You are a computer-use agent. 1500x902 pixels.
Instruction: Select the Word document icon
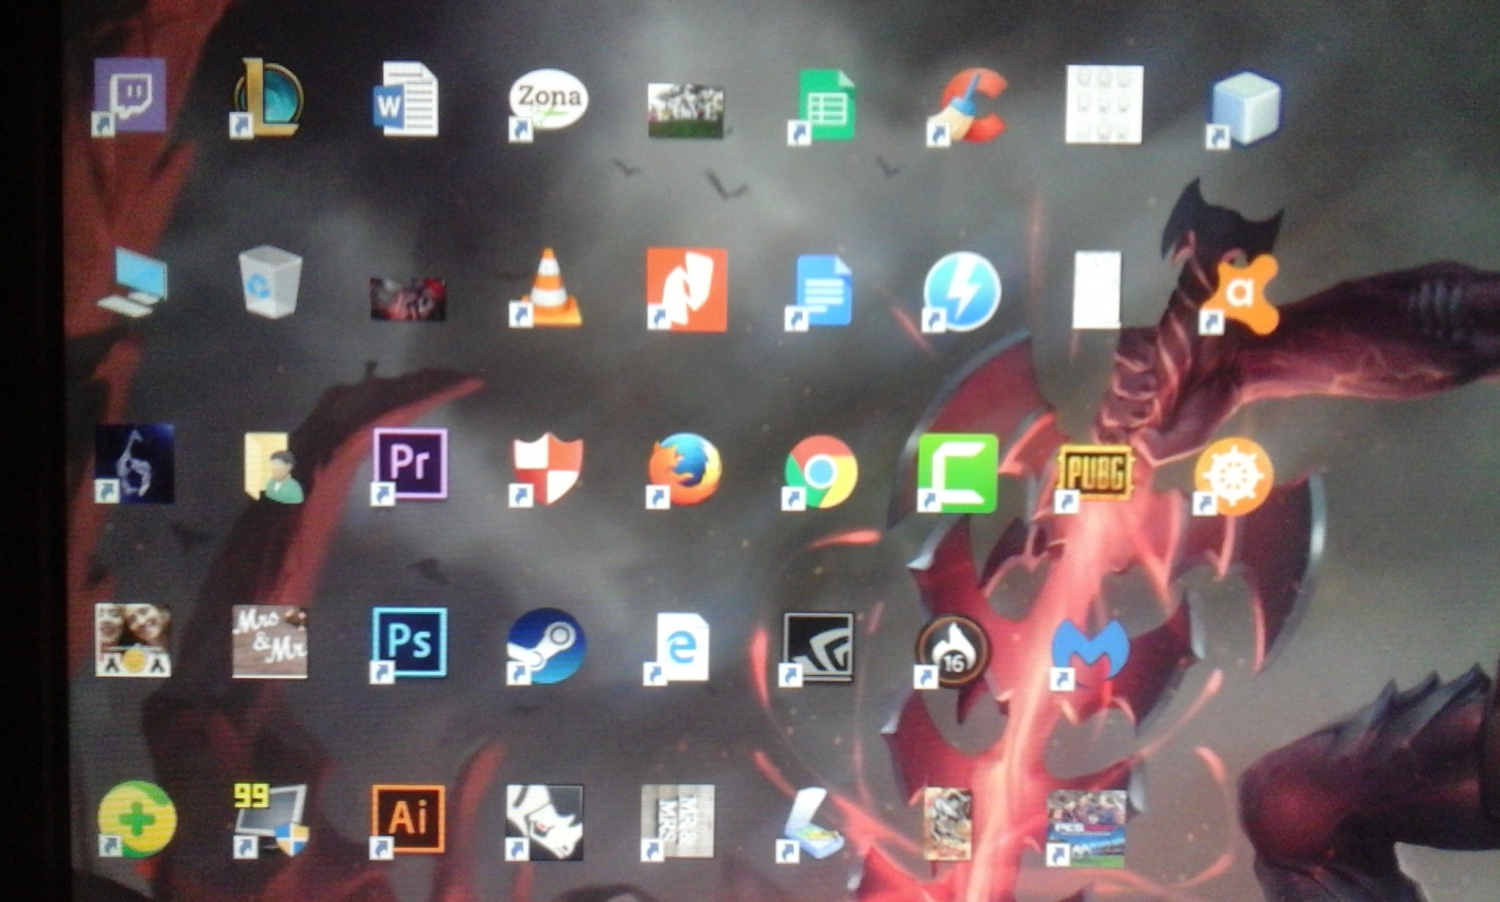pyautogui.click(x=406, y=98)
